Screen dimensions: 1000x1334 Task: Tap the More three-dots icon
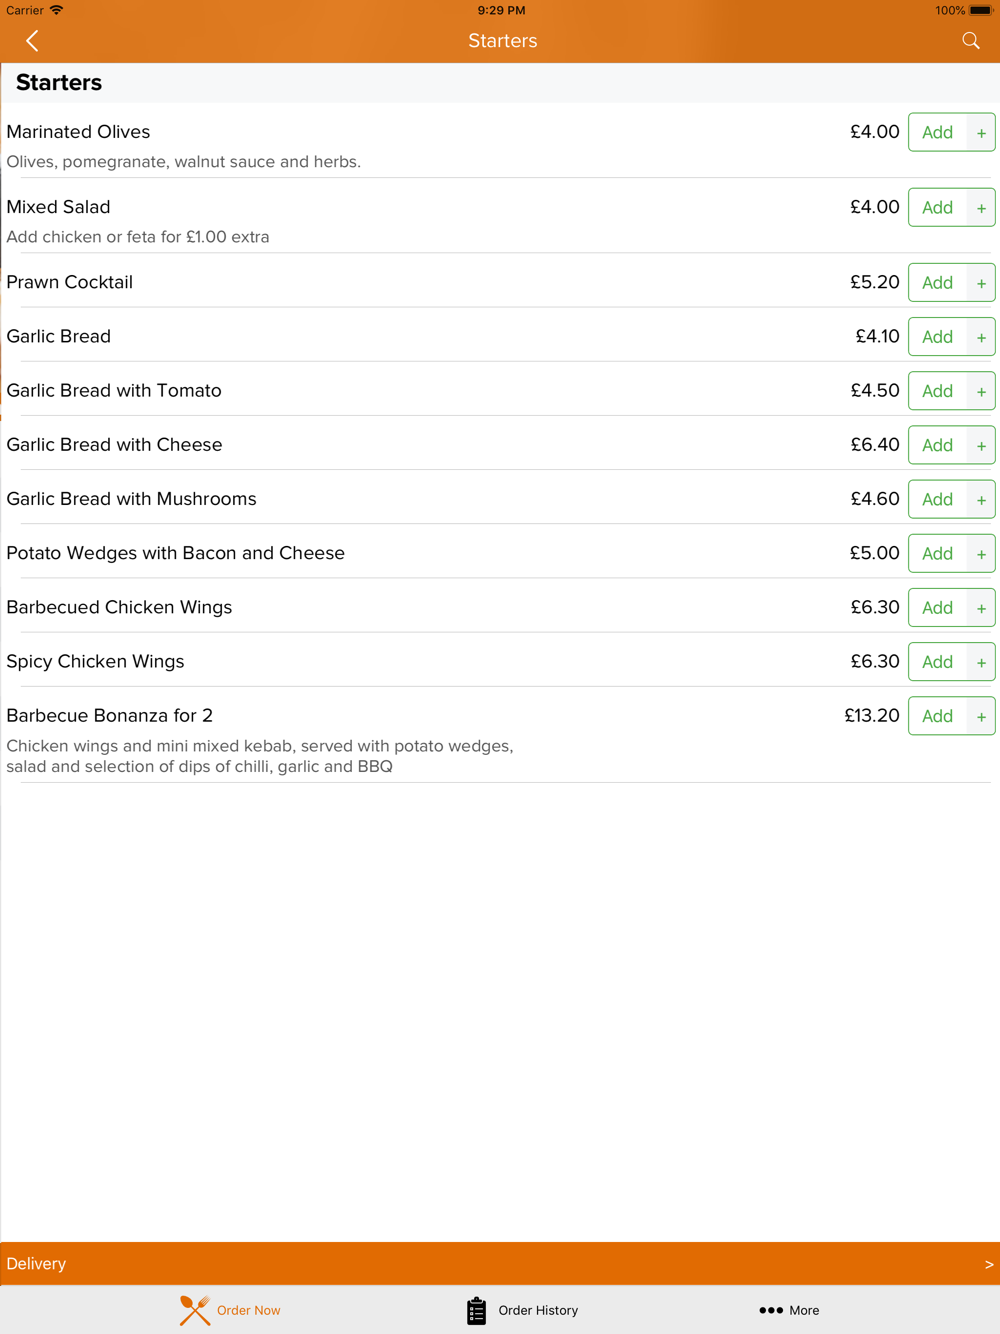pyautogui.click(x=770, y=1310)
